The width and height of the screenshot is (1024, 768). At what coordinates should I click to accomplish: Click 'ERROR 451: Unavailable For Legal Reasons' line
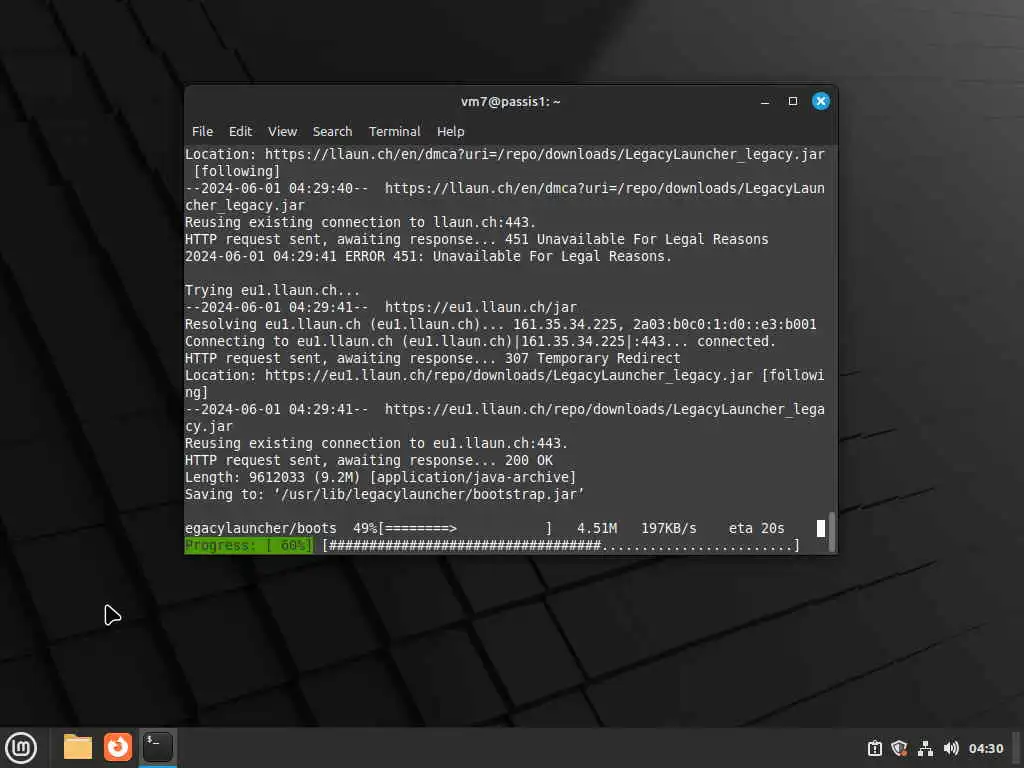(x=428, y=256)
